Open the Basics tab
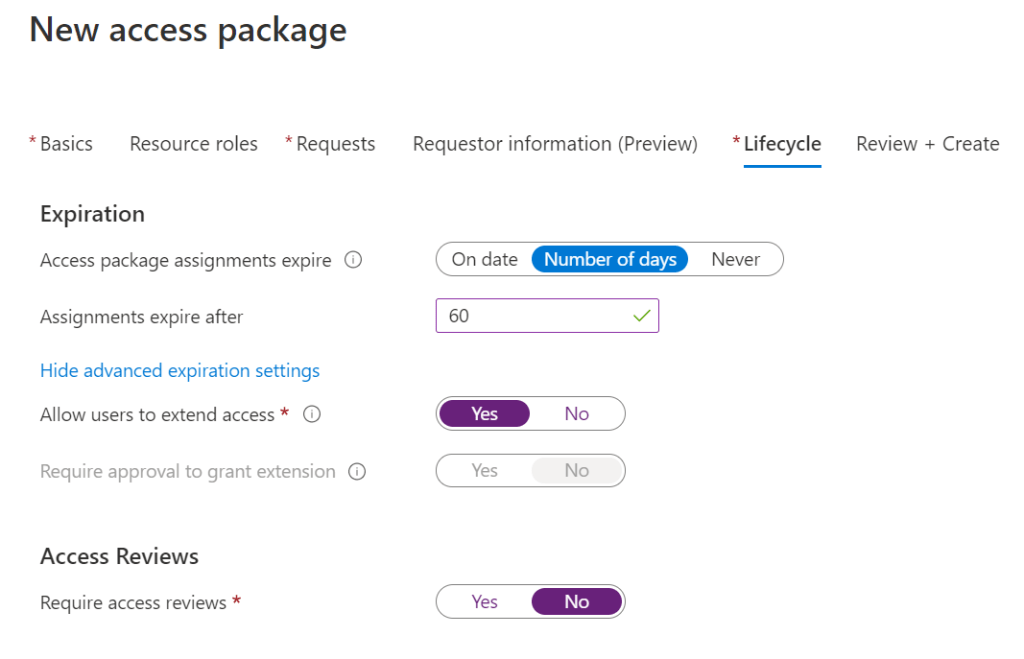The width and height of the screenshot is (1024, 659). [x=66, y=144]
